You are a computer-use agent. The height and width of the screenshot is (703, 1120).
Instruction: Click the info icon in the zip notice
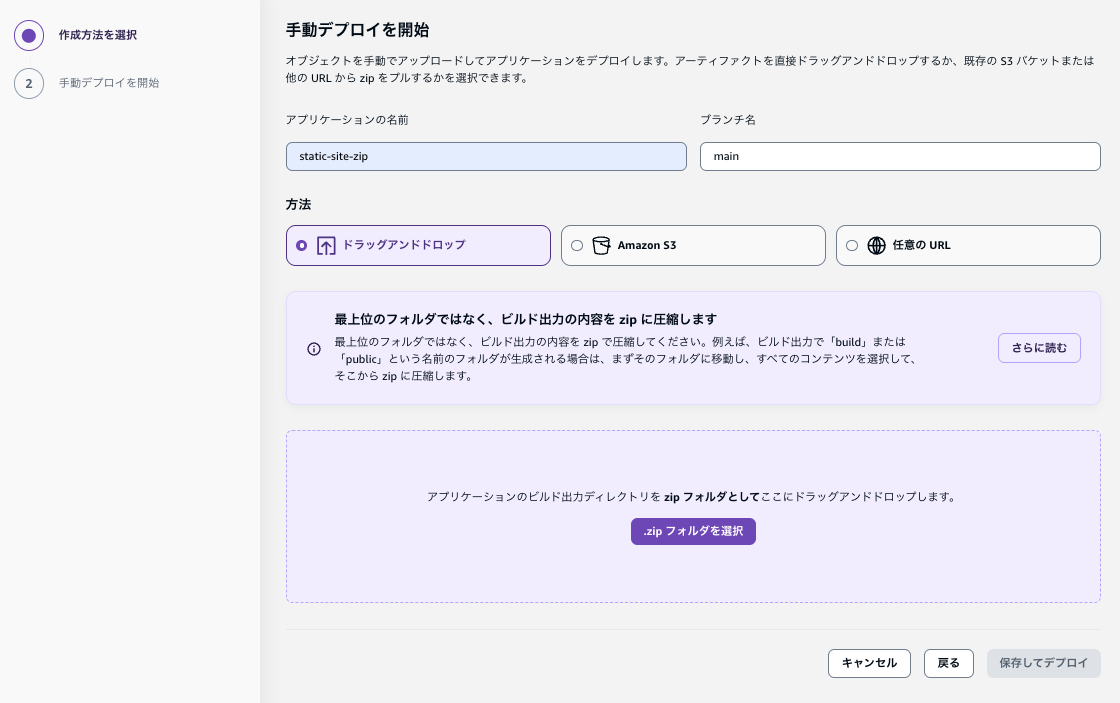coord(313,348)
